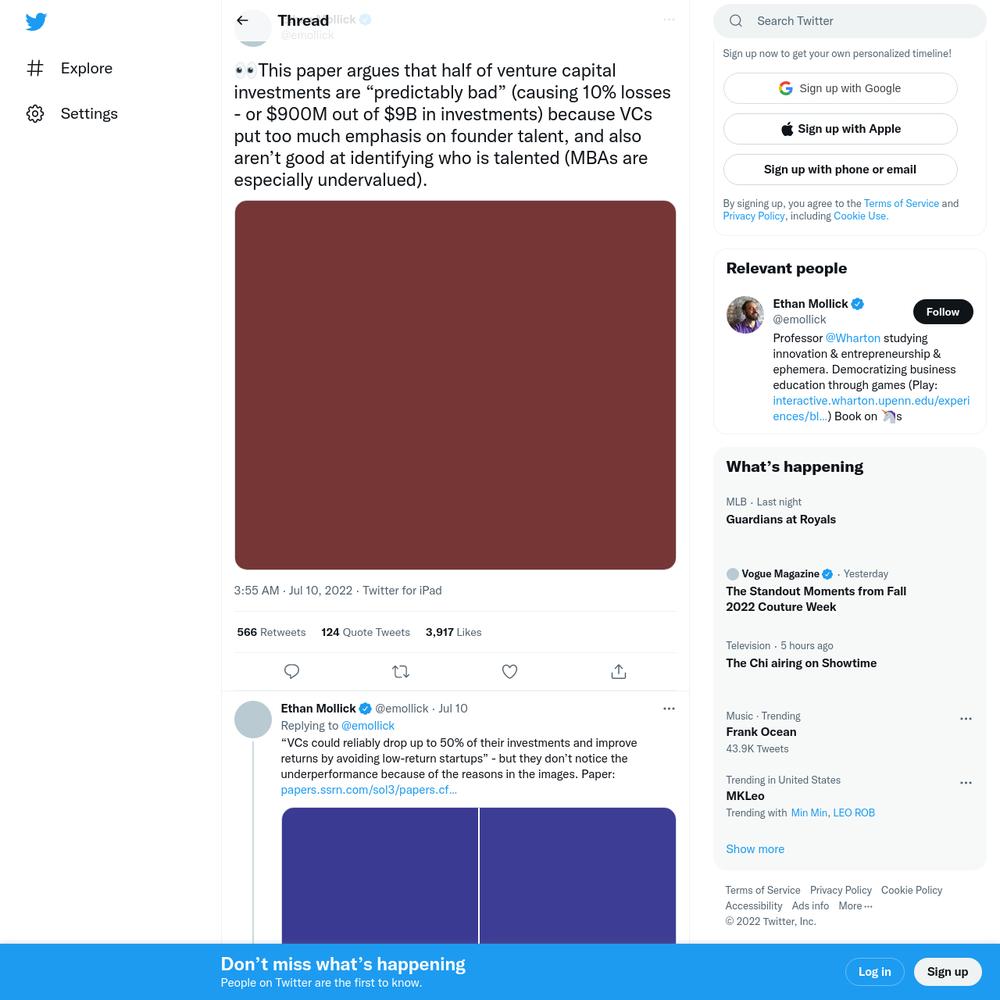Open the Settings gear icon
Viewport: 1000px width, 1000px height.
[35, 114]
